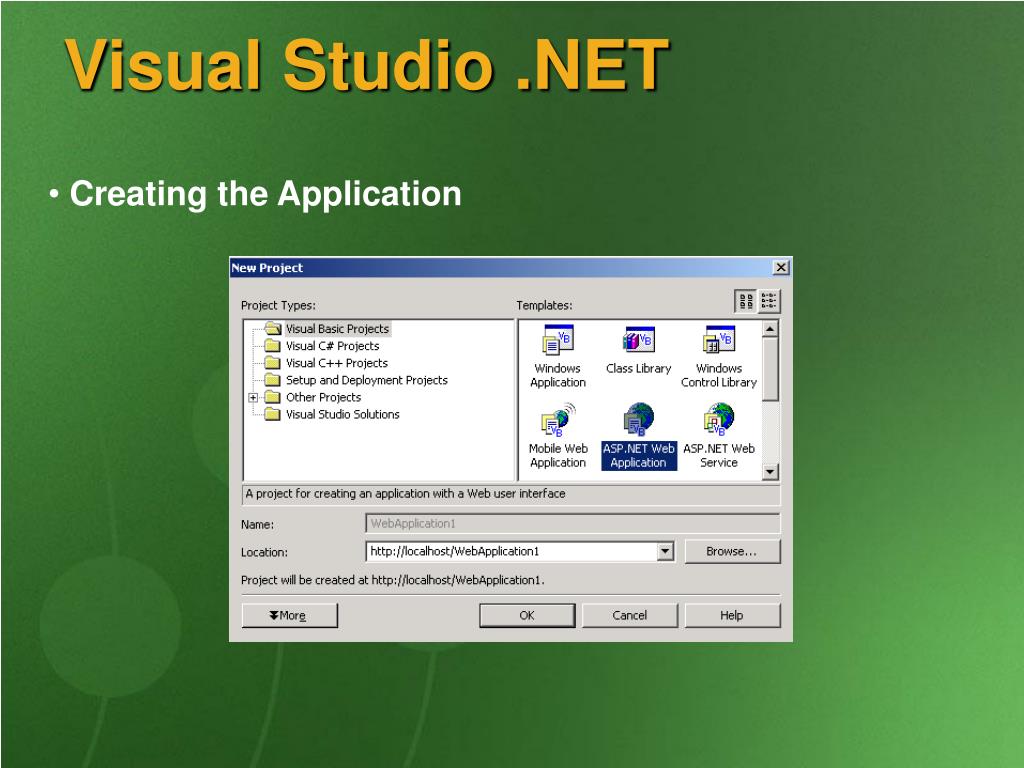Click the "Class Library" label text

click(638, 368)
